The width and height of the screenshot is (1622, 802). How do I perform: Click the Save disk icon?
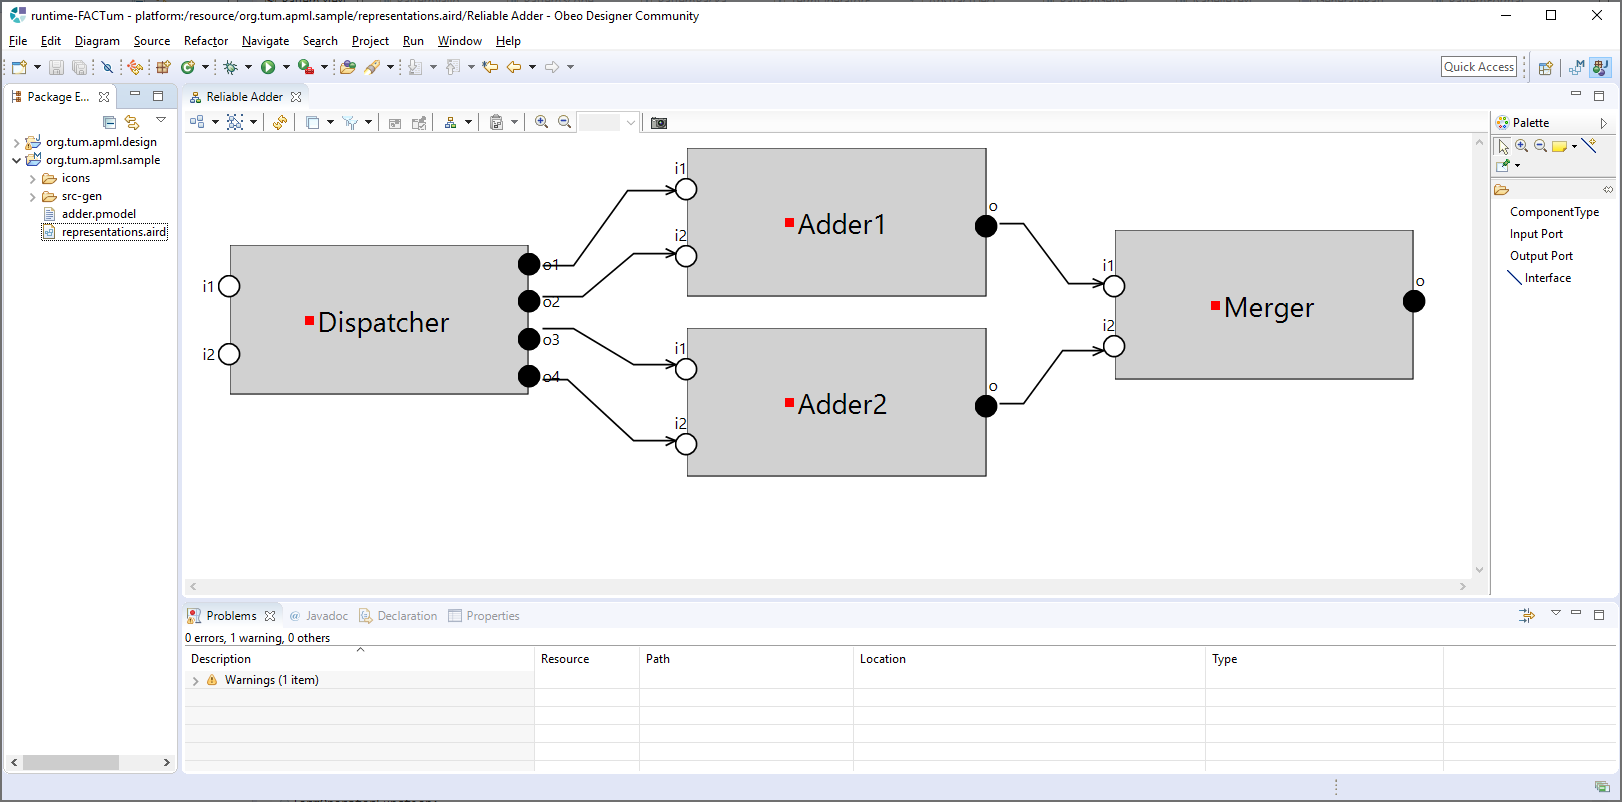pyautogui.click(x=57, y=67)
